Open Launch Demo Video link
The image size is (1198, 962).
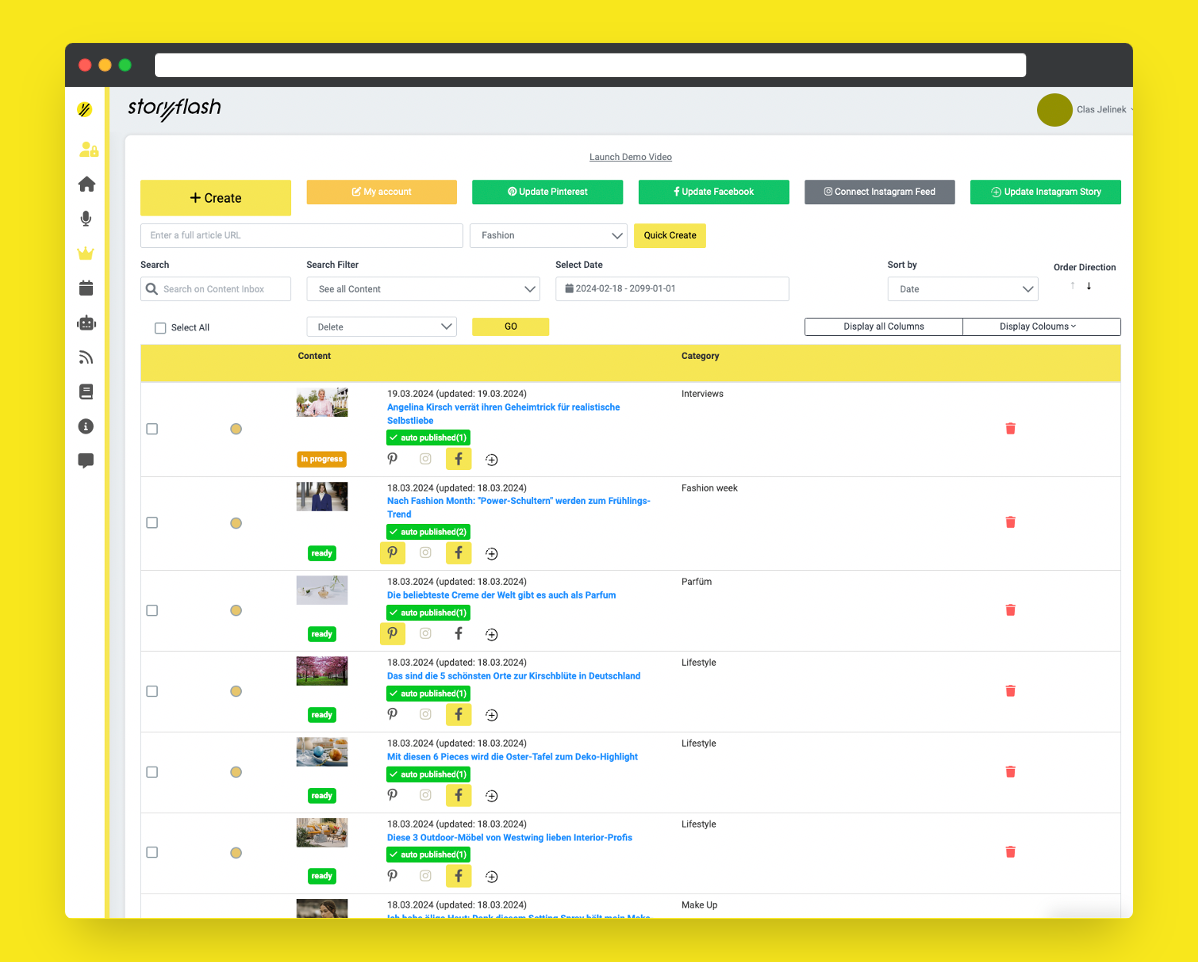click(x=630, y=157)
